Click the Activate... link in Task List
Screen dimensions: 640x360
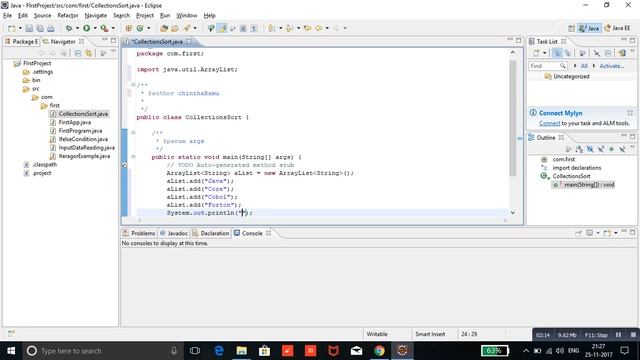pos(611,66)
